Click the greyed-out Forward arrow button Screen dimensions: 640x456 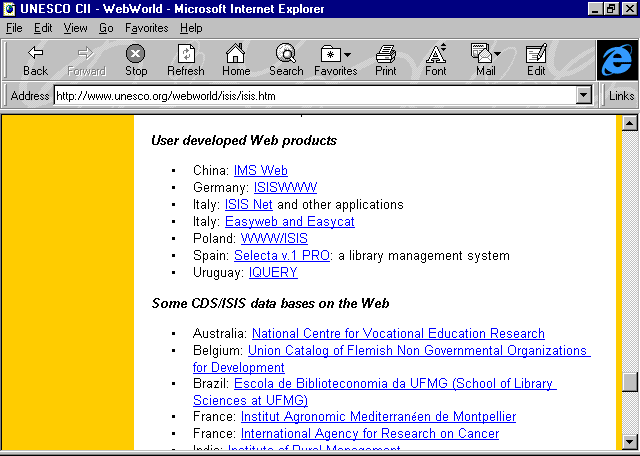pos(86,60)
